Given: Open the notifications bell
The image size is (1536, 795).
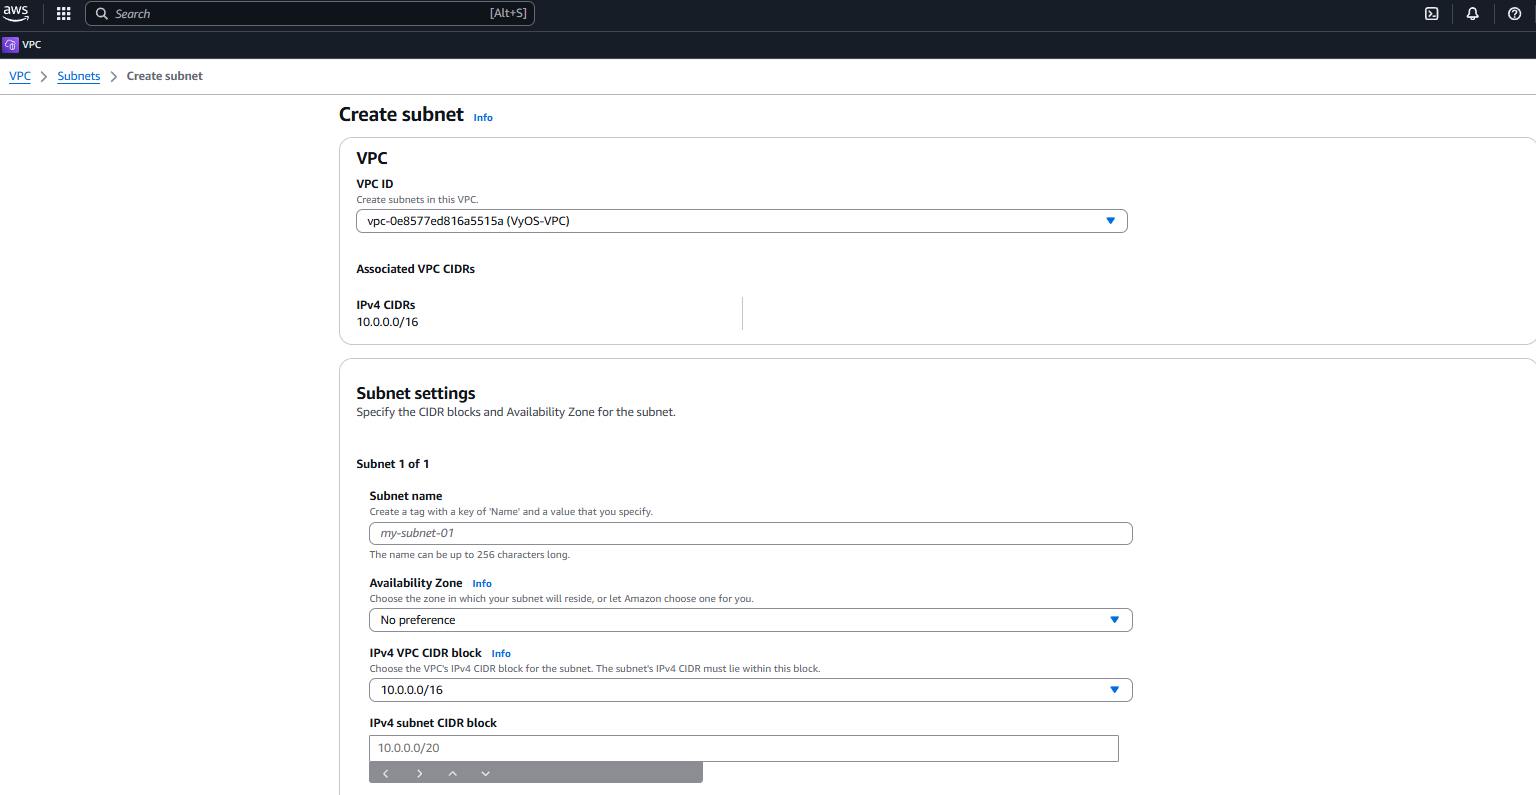Looking at the screenshot, I should click(1471, 13).
